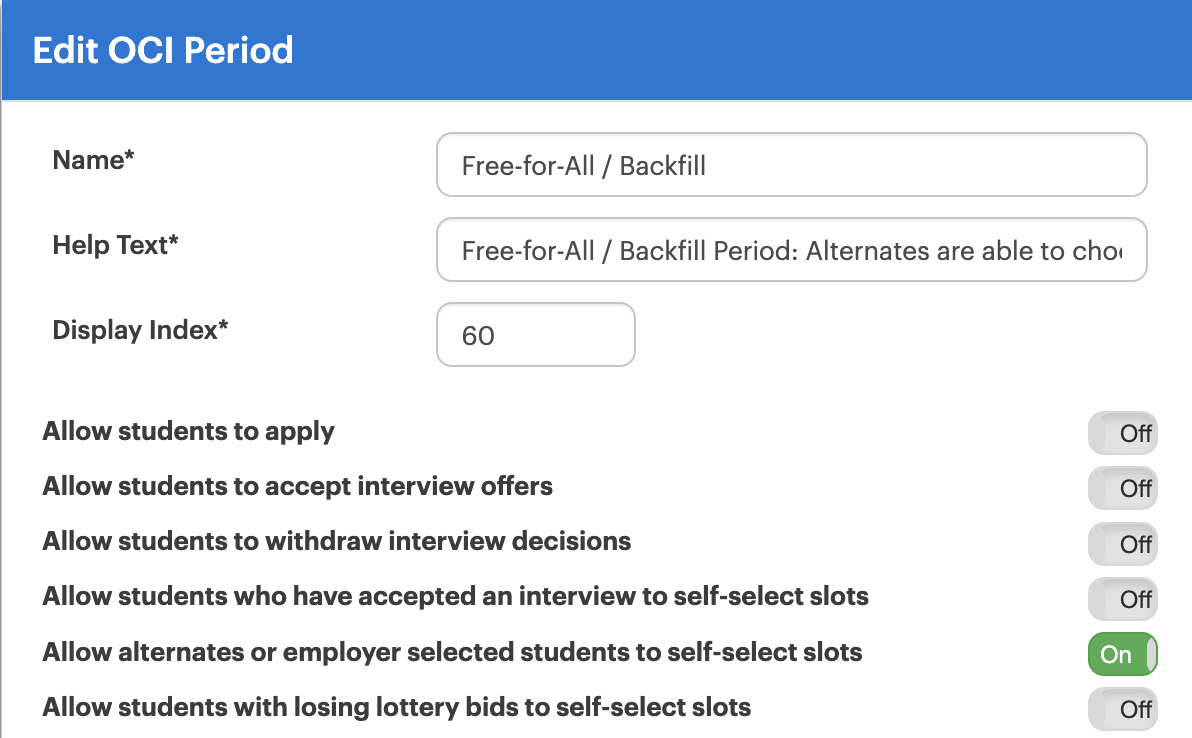
Task: Click the losing lottery bids label text
Action: tap(396, 708)
